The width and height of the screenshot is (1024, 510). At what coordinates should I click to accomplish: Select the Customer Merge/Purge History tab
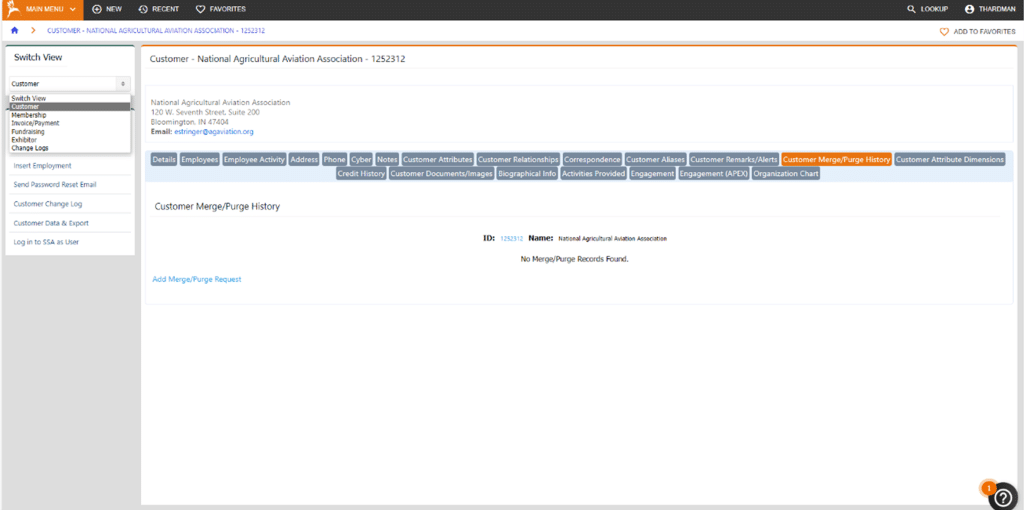[x=837, y=159]
